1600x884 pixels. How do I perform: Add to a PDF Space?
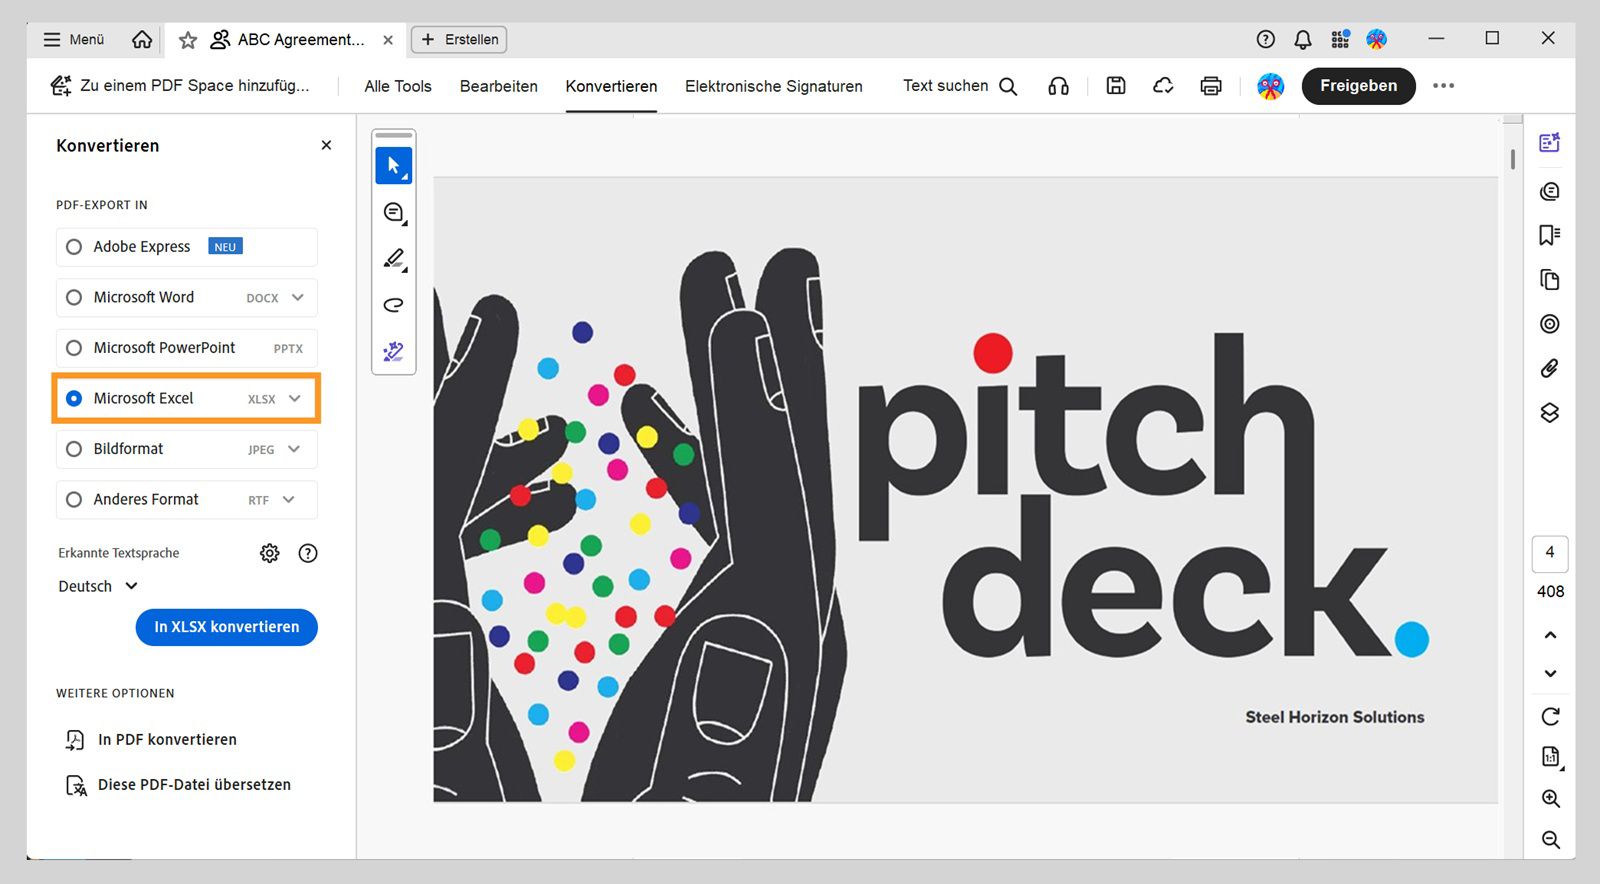point(180,86)
